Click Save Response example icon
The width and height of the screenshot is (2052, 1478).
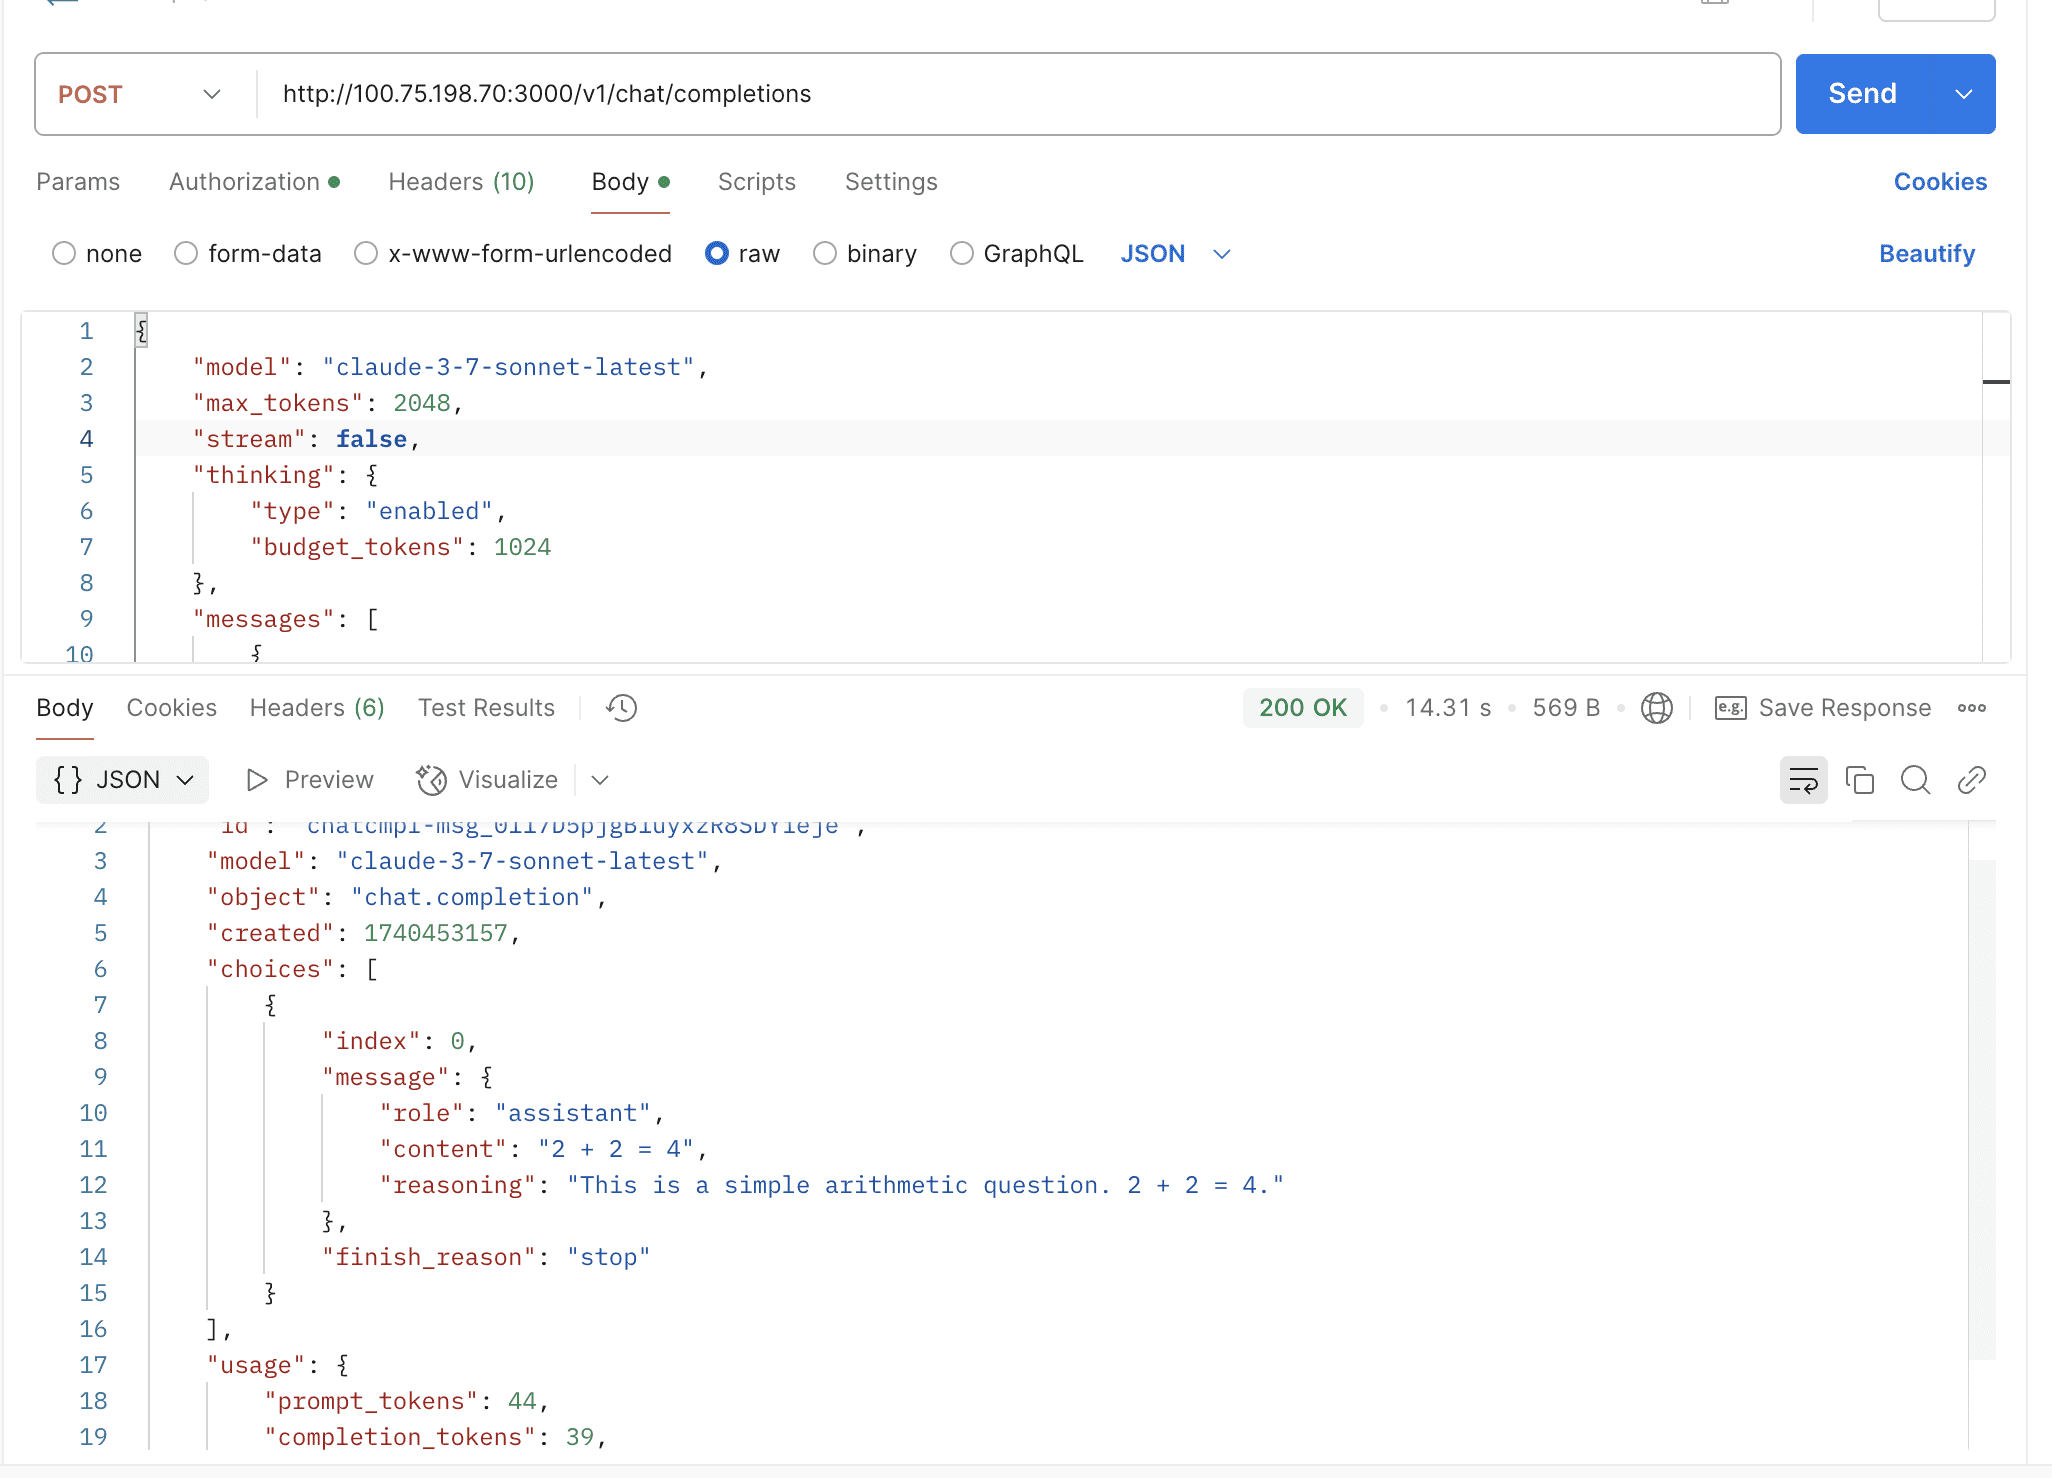pyautogui.click(x=1730, y=708)
